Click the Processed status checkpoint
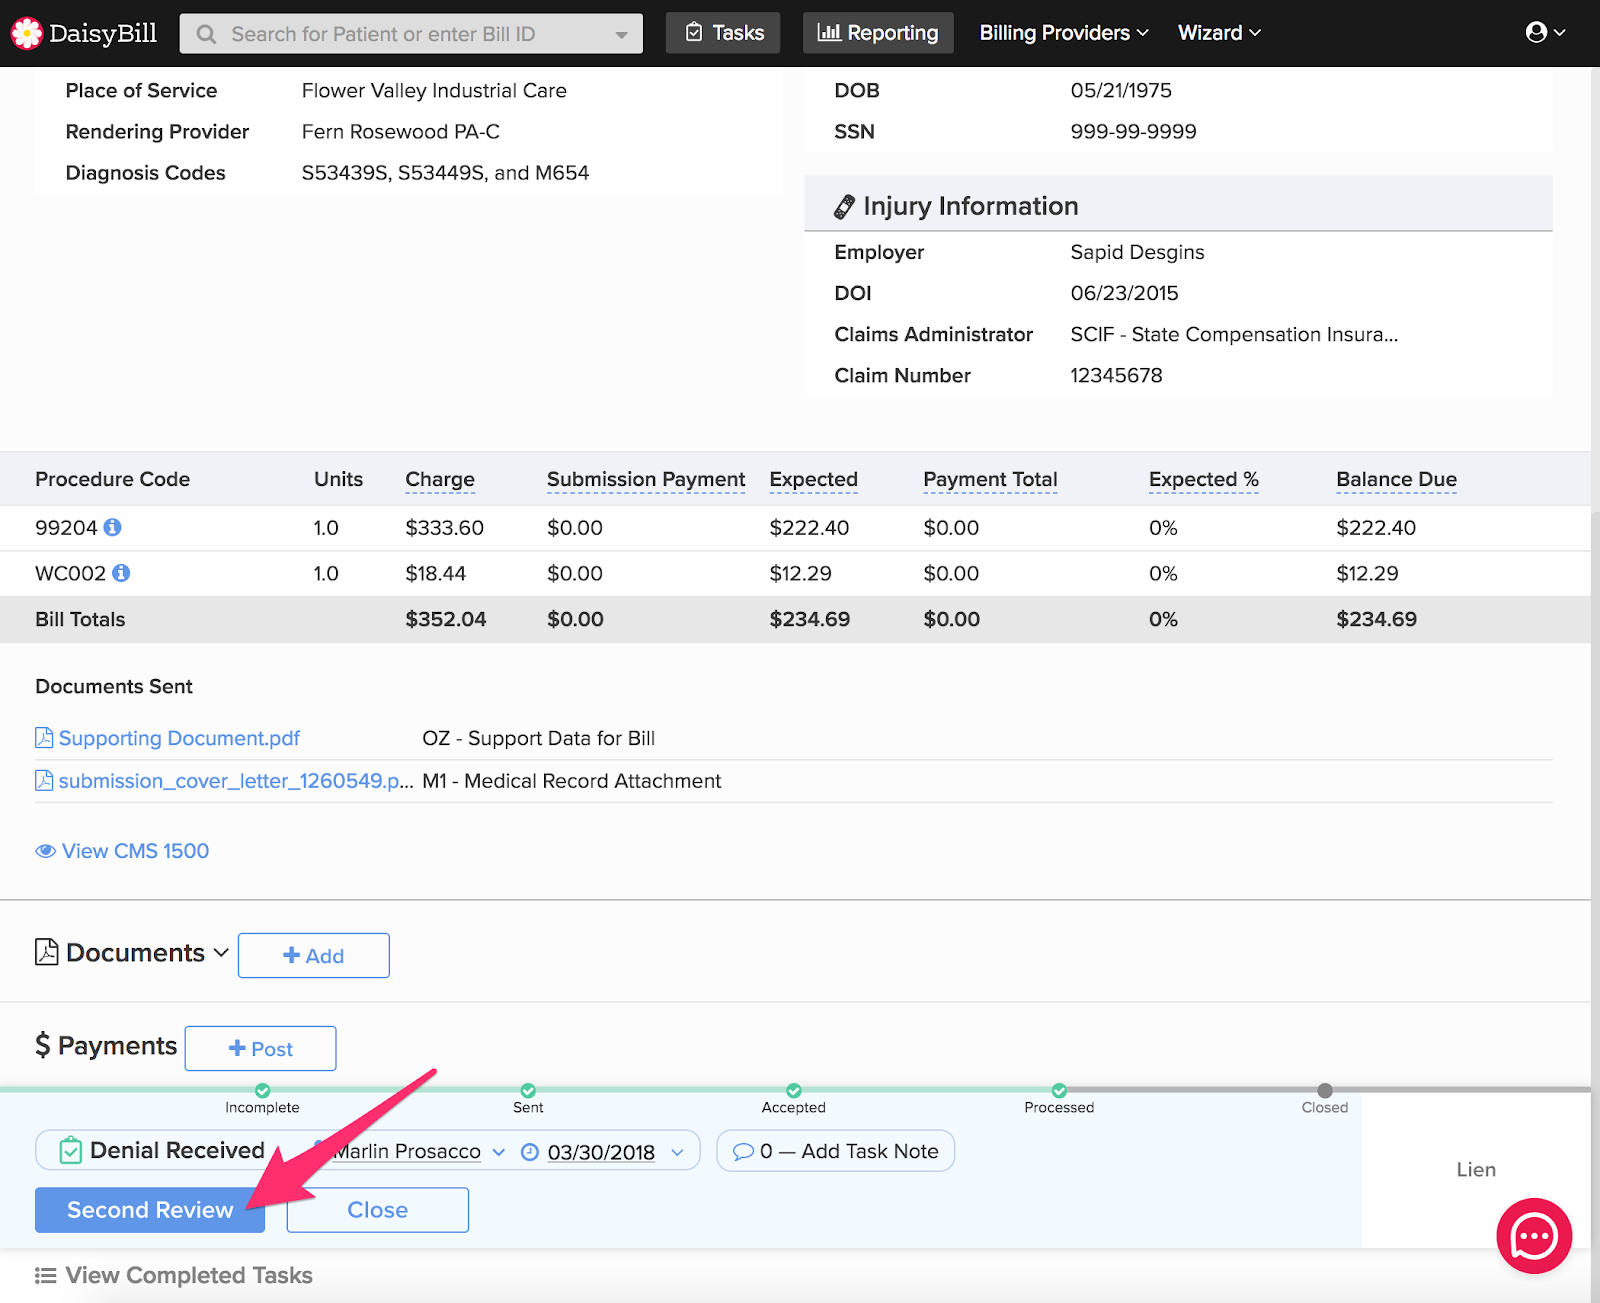 pos(1059,1091)
